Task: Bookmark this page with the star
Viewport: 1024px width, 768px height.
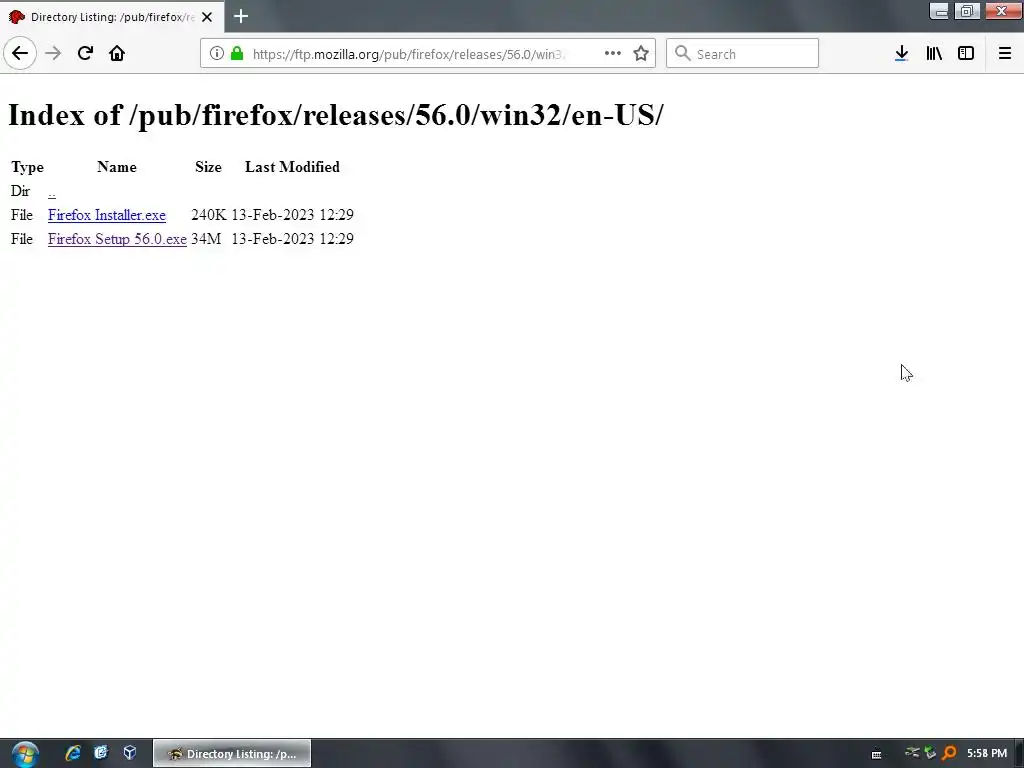Action: pyautogui.click(x=641, y=54)
